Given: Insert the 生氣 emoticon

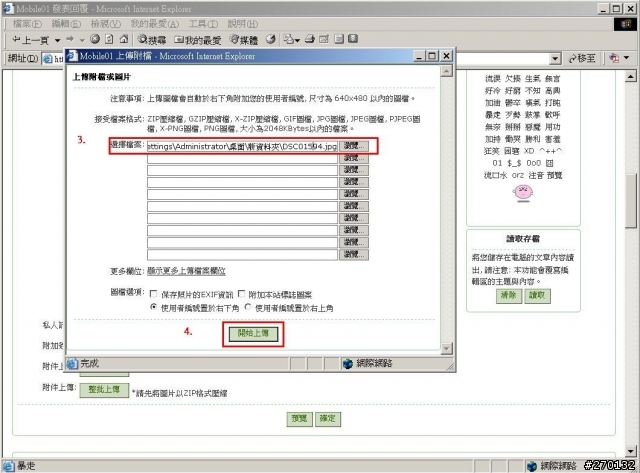Looking at the screenshot, I should point(533,78).
